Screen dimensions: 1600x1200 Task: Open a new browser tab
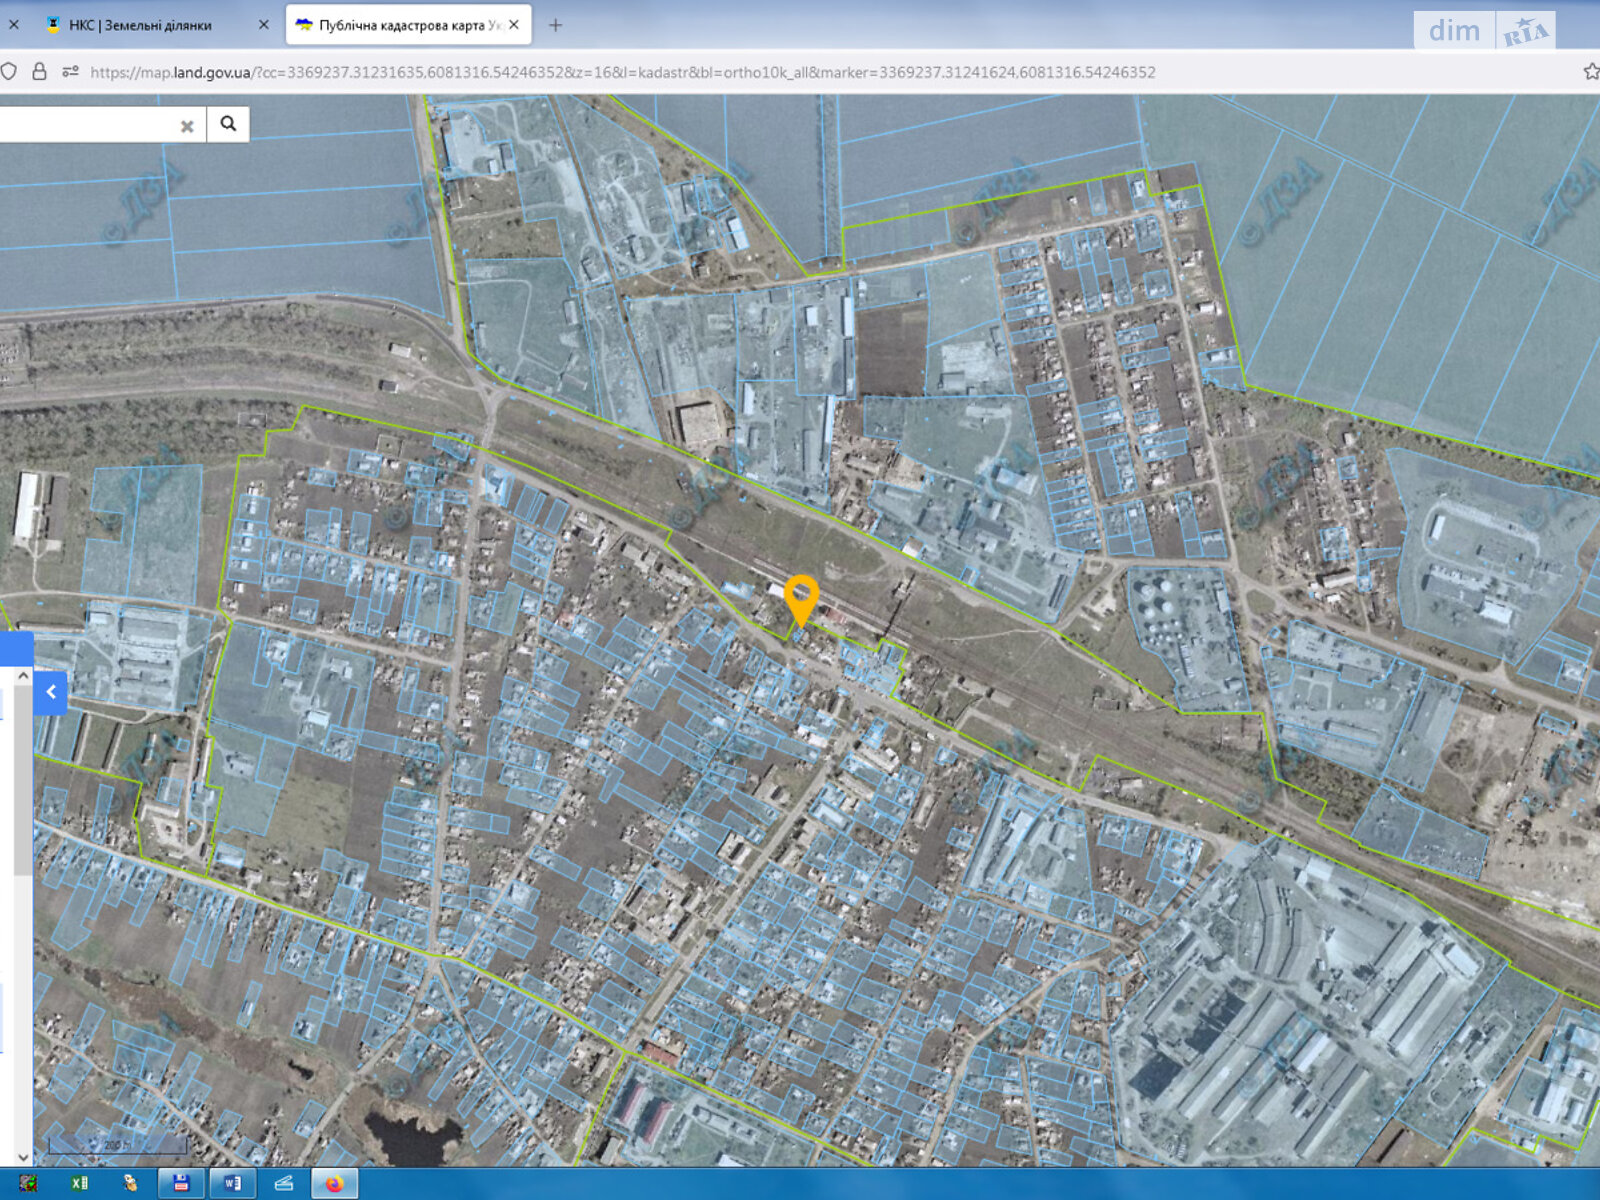coord(556,25)
